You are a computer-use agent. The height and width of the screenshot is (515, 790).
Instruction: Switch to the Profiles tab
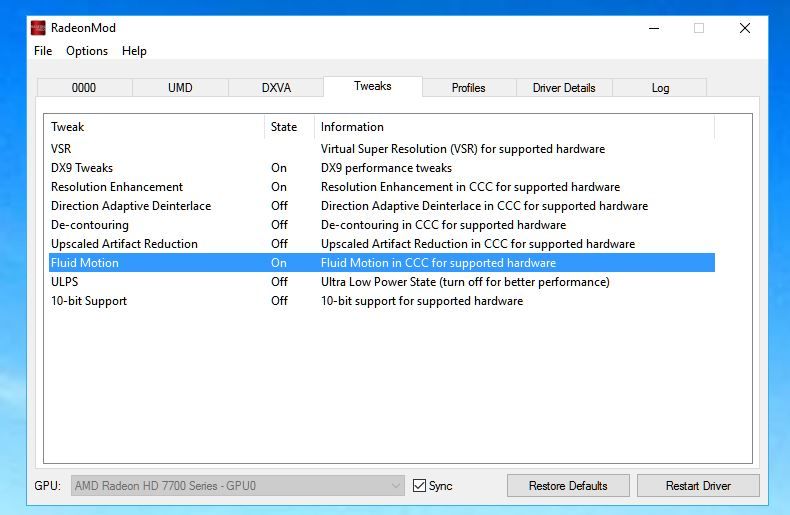pyautogui.click(x=469, y=88)
